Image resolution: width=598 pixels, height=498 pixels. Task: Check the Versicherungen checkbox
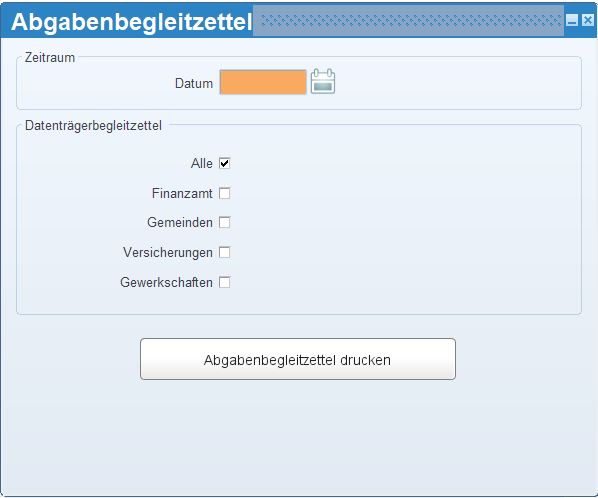pyautogui.click(x=225, y=252)
